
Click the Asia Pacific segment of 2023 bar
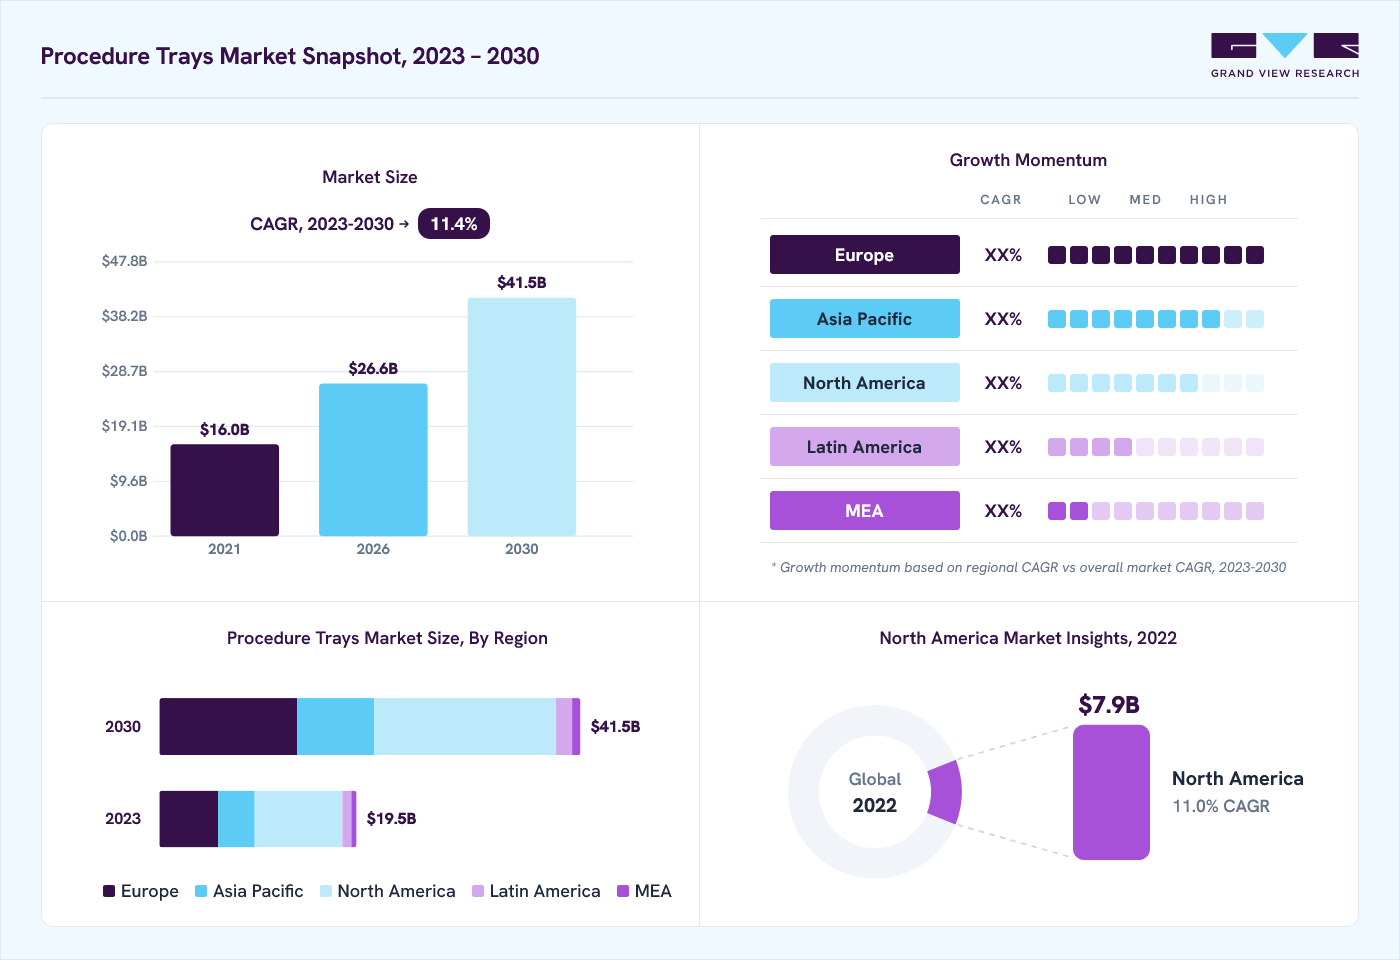click(x=236, y=819)
